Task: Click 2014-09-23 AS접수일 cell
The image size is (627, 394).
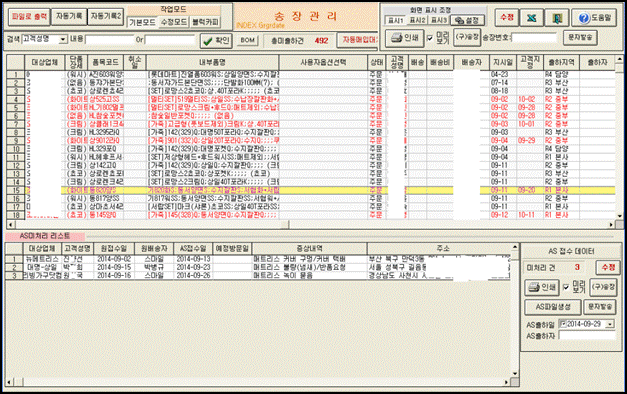Action: pos(193,267)
